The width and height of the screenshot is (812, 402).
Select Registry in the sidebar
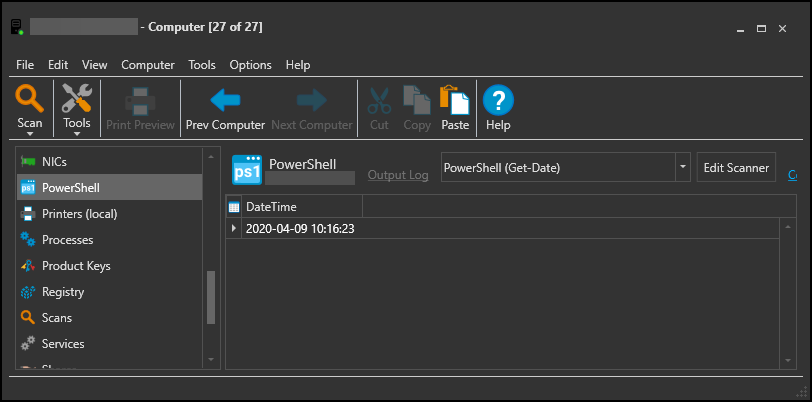click(62, 292)
